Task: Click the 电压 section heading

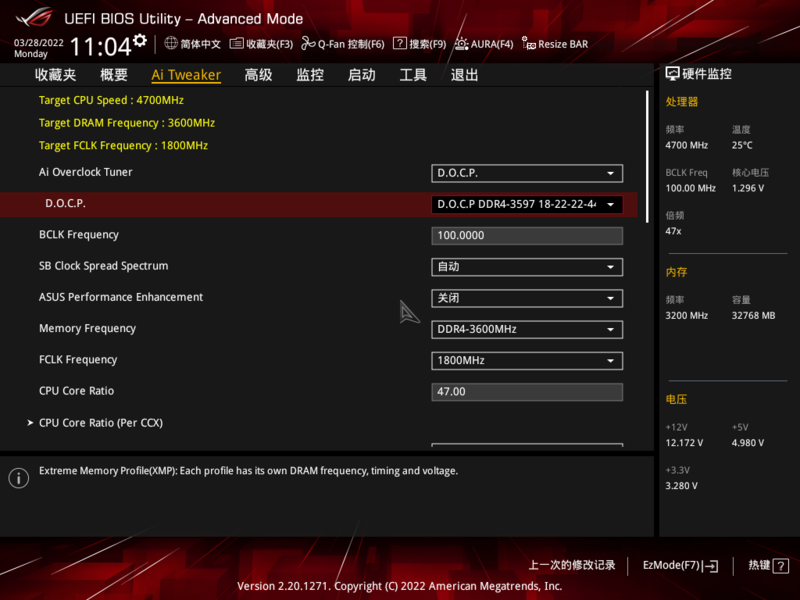Action: pyautogui.click(x=676, y=399)
